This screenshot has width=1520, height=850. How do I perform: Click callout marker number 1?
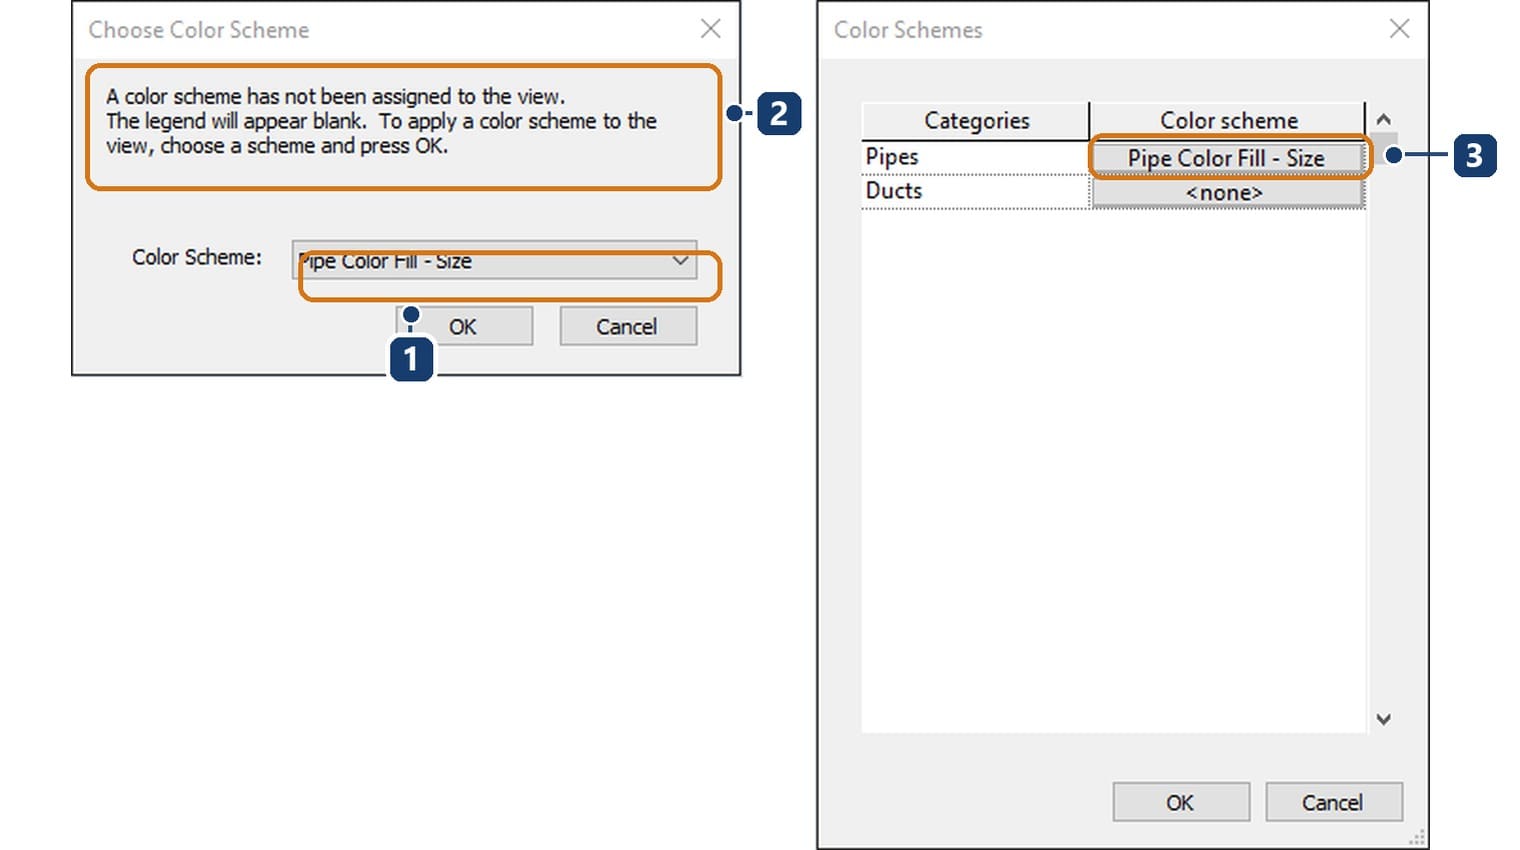point(411,359)
